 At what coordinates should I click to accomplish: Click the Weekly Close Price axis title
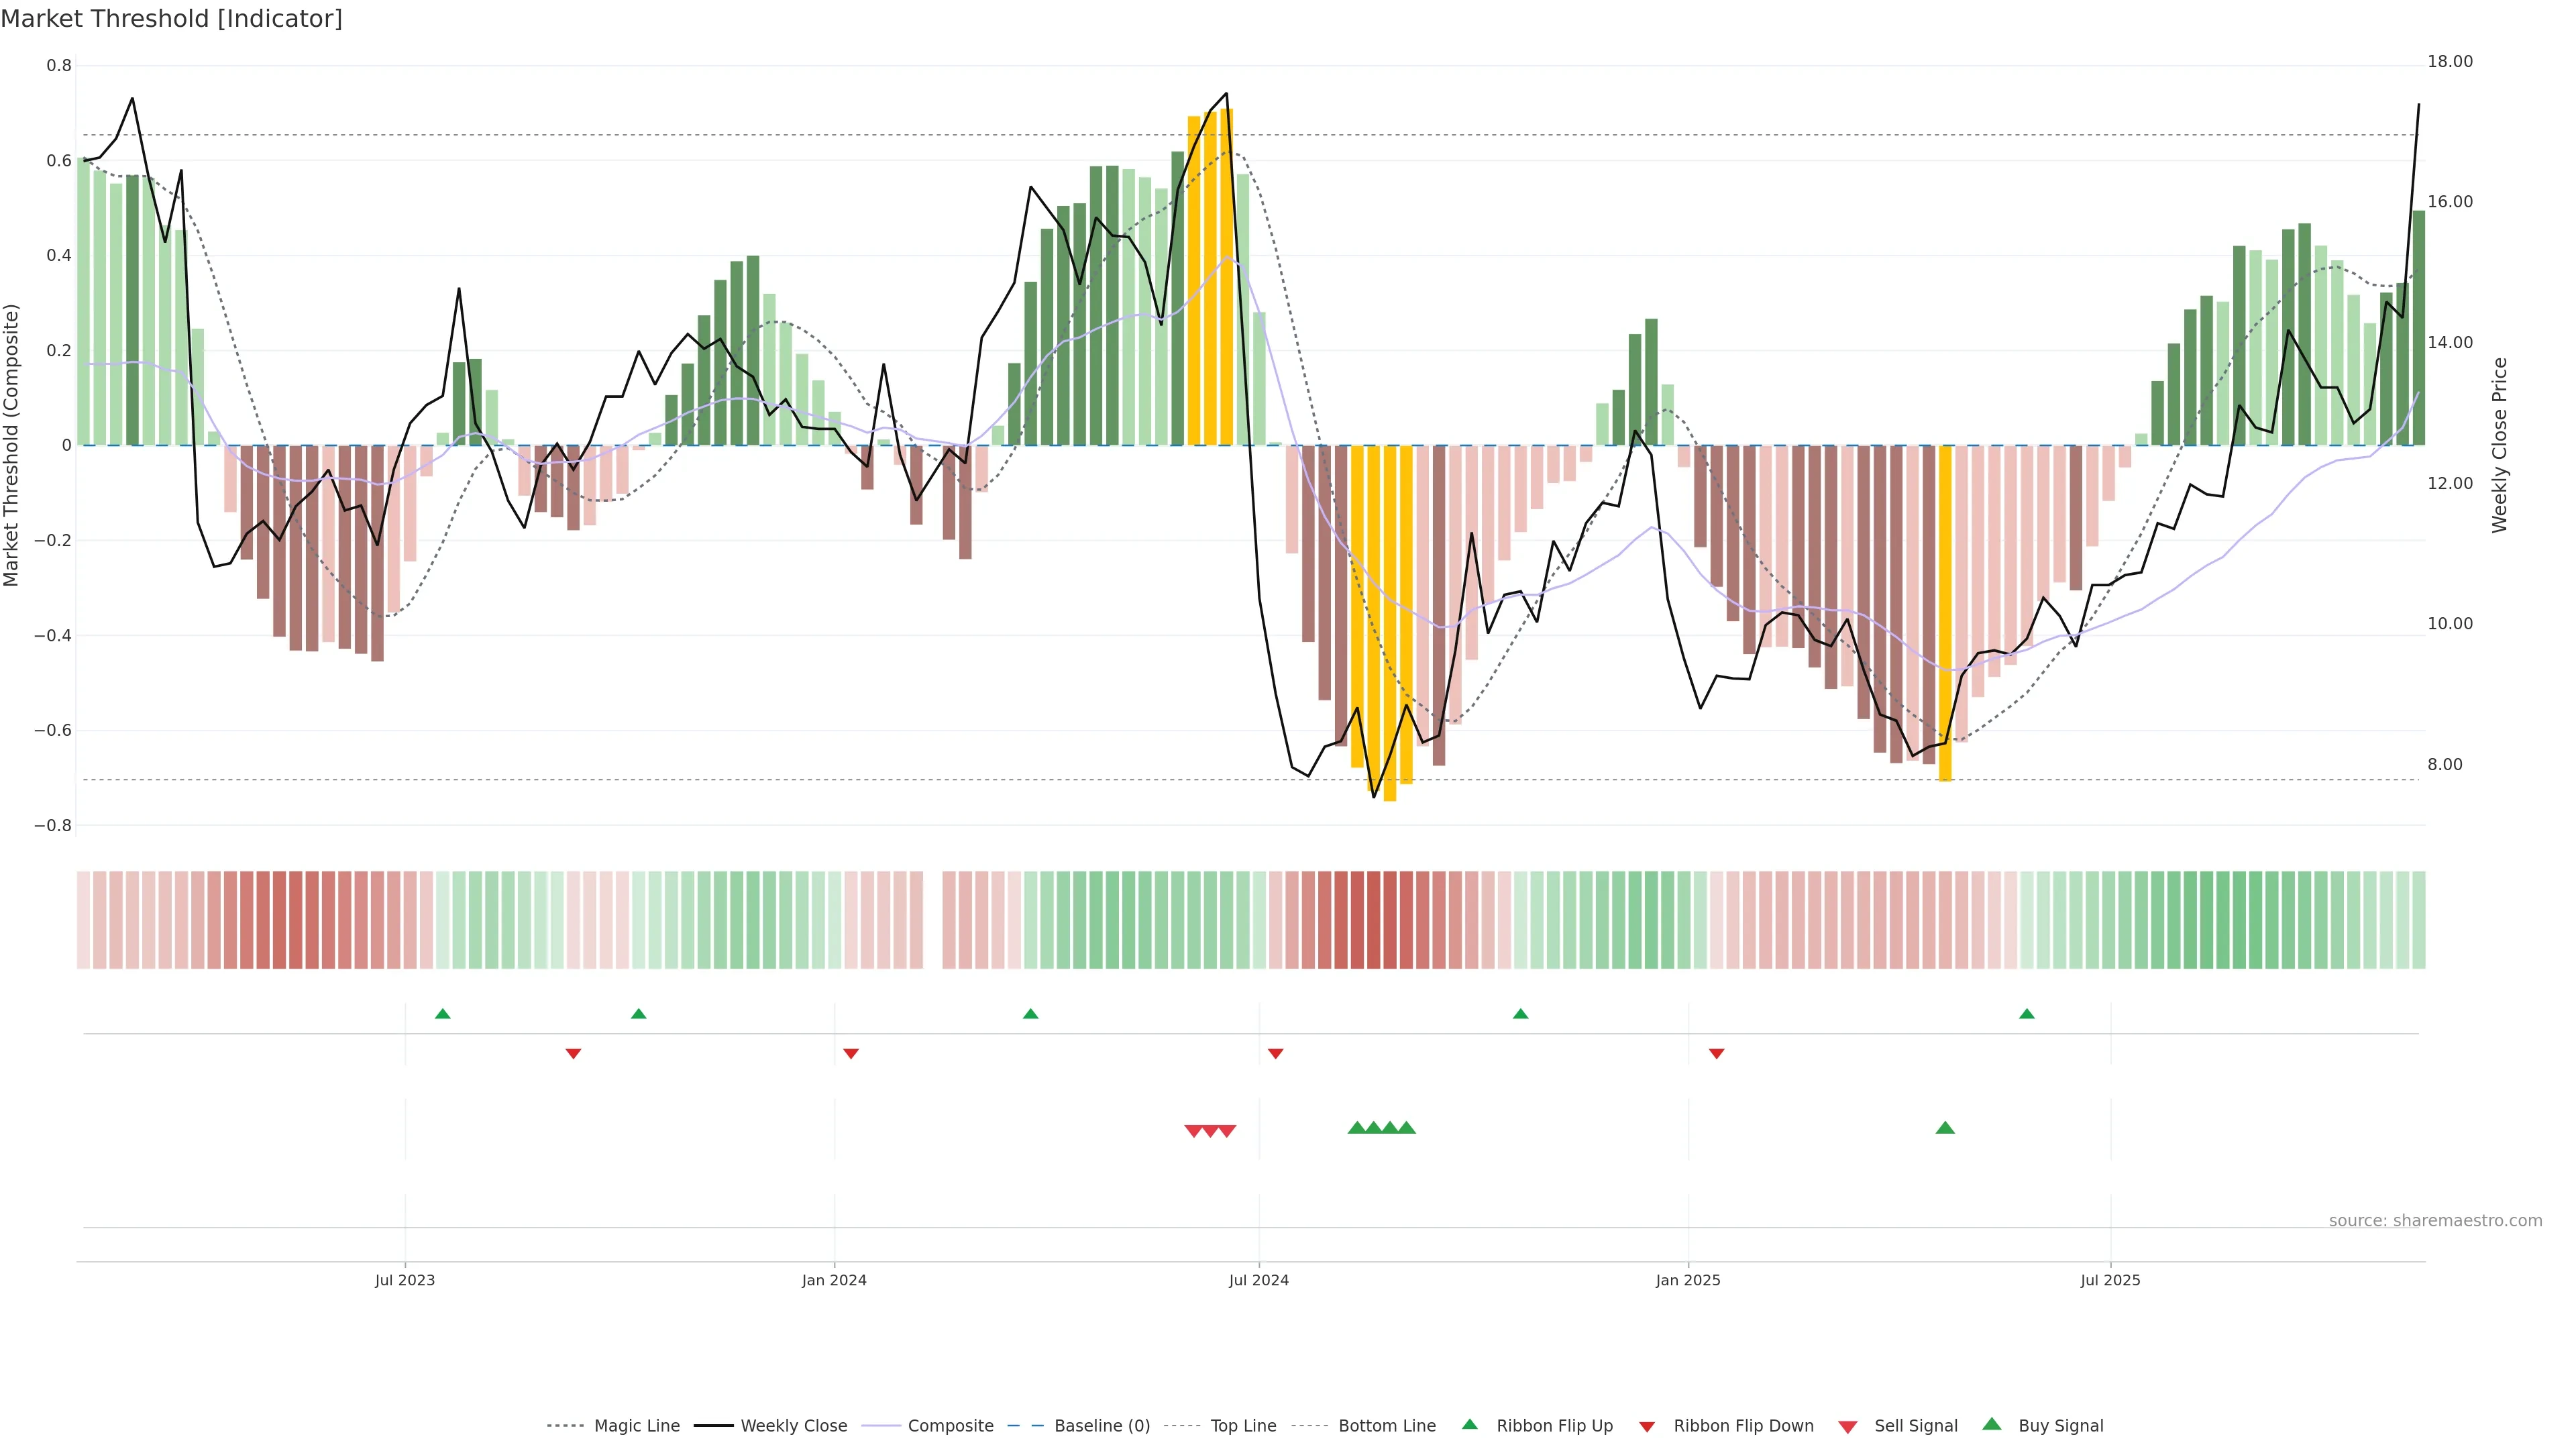[2499, 445]
